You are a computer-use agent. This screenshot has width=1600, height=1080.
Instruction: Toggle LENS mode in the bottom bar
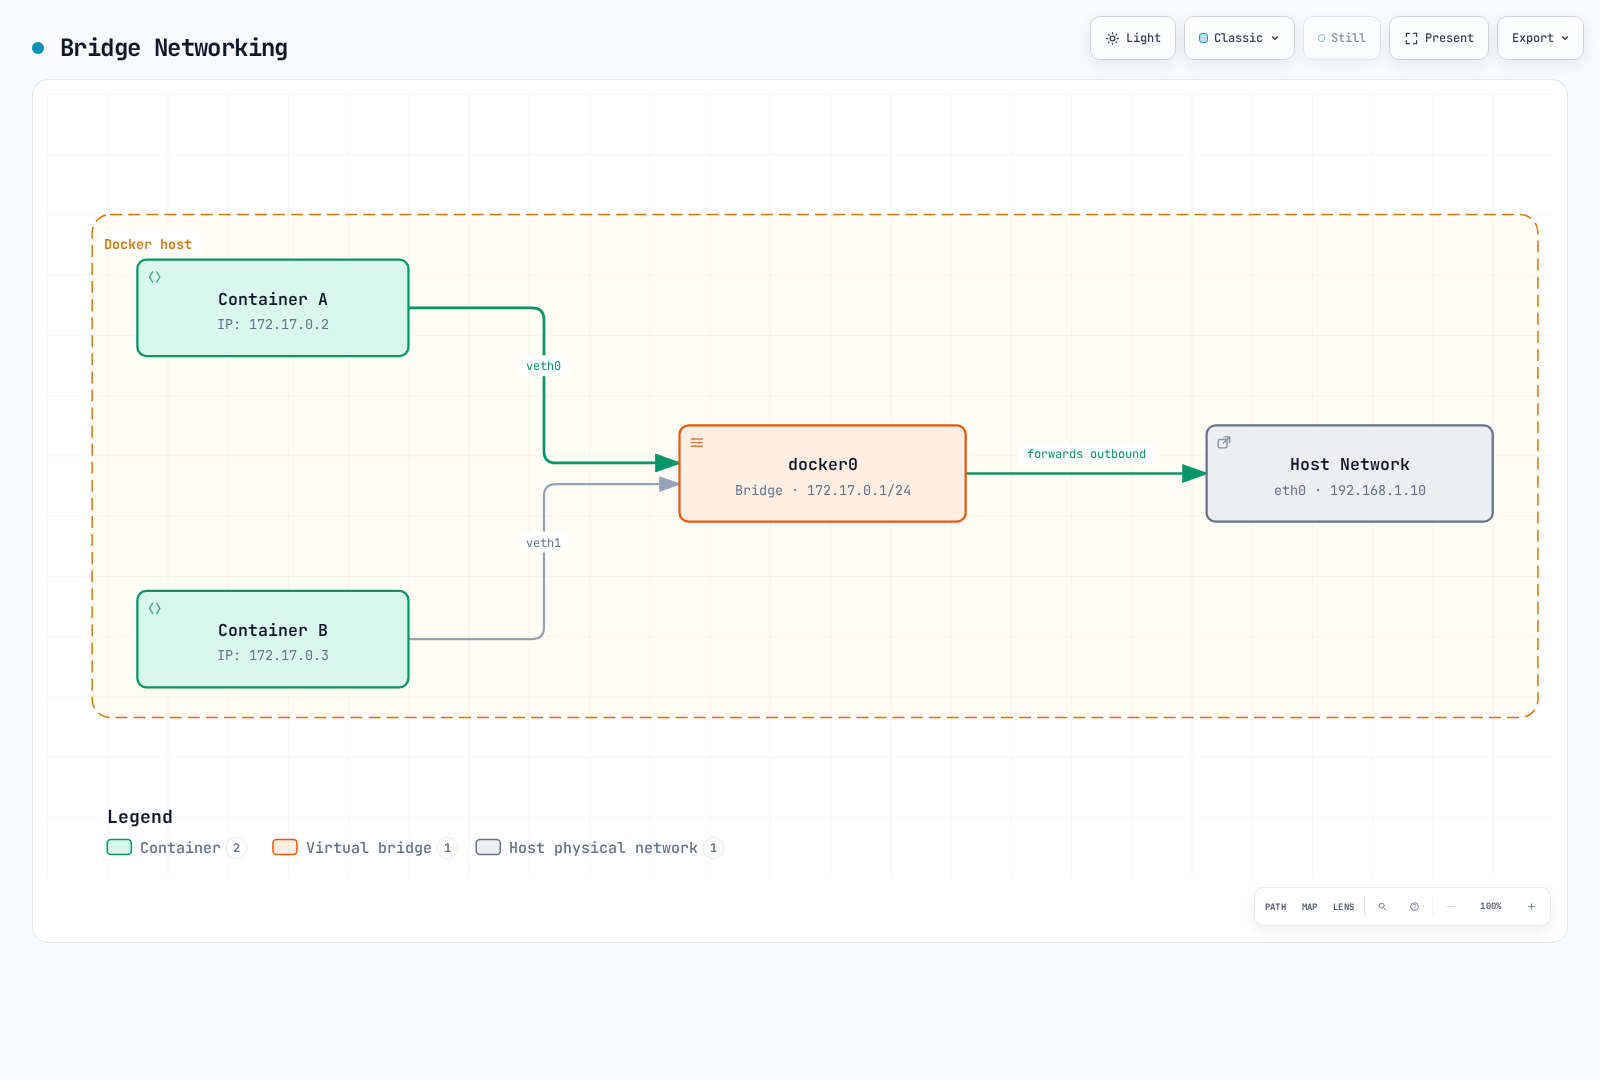pos(1343,907)
